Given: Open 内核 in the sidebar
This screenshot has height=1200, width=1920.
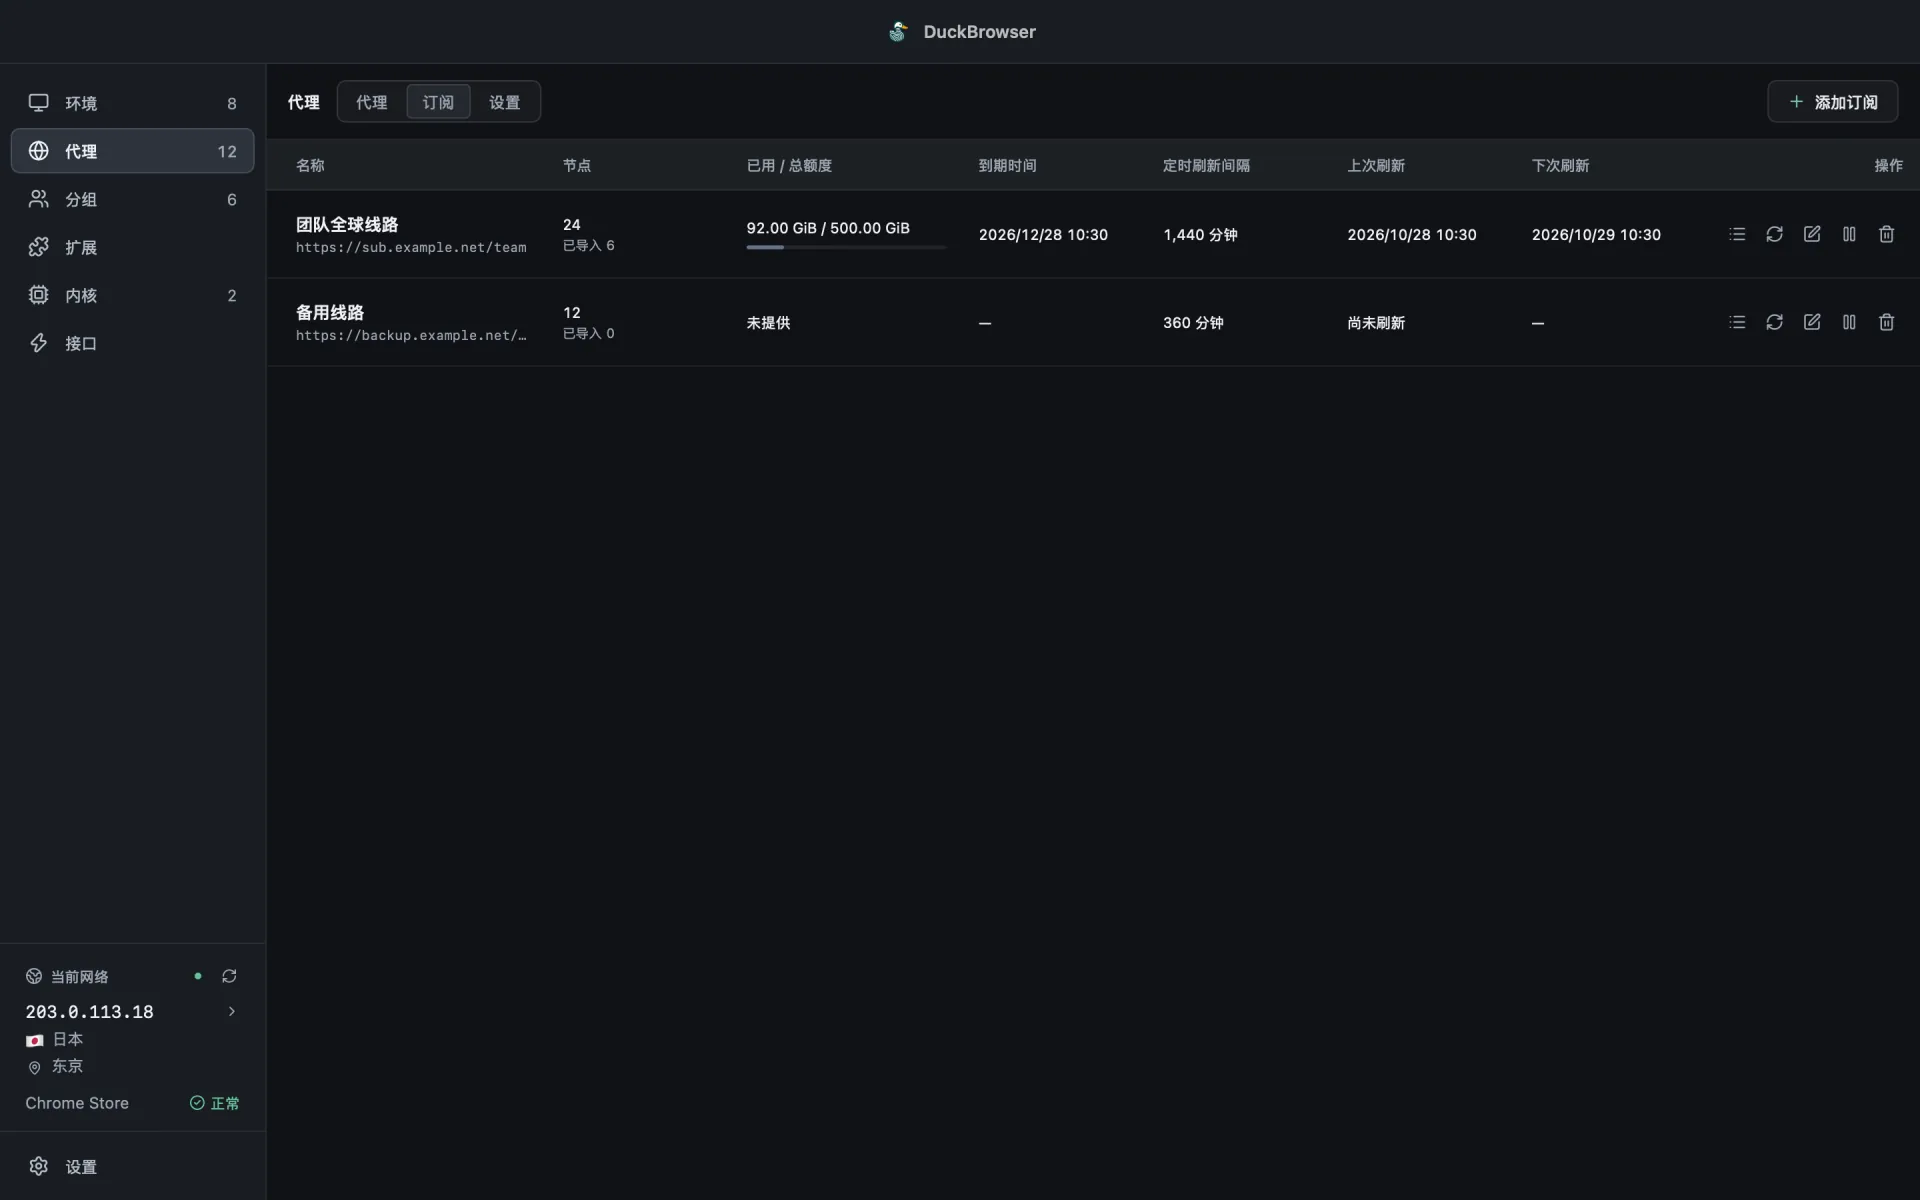Looking at the screenshot, I should point(132,295).
